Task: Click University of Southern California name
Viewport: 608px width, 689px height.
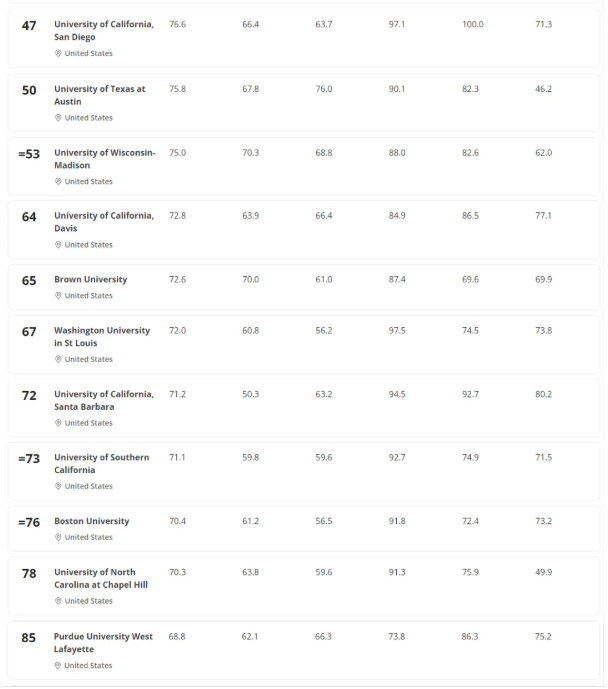Action: click(x=101, y=463)
